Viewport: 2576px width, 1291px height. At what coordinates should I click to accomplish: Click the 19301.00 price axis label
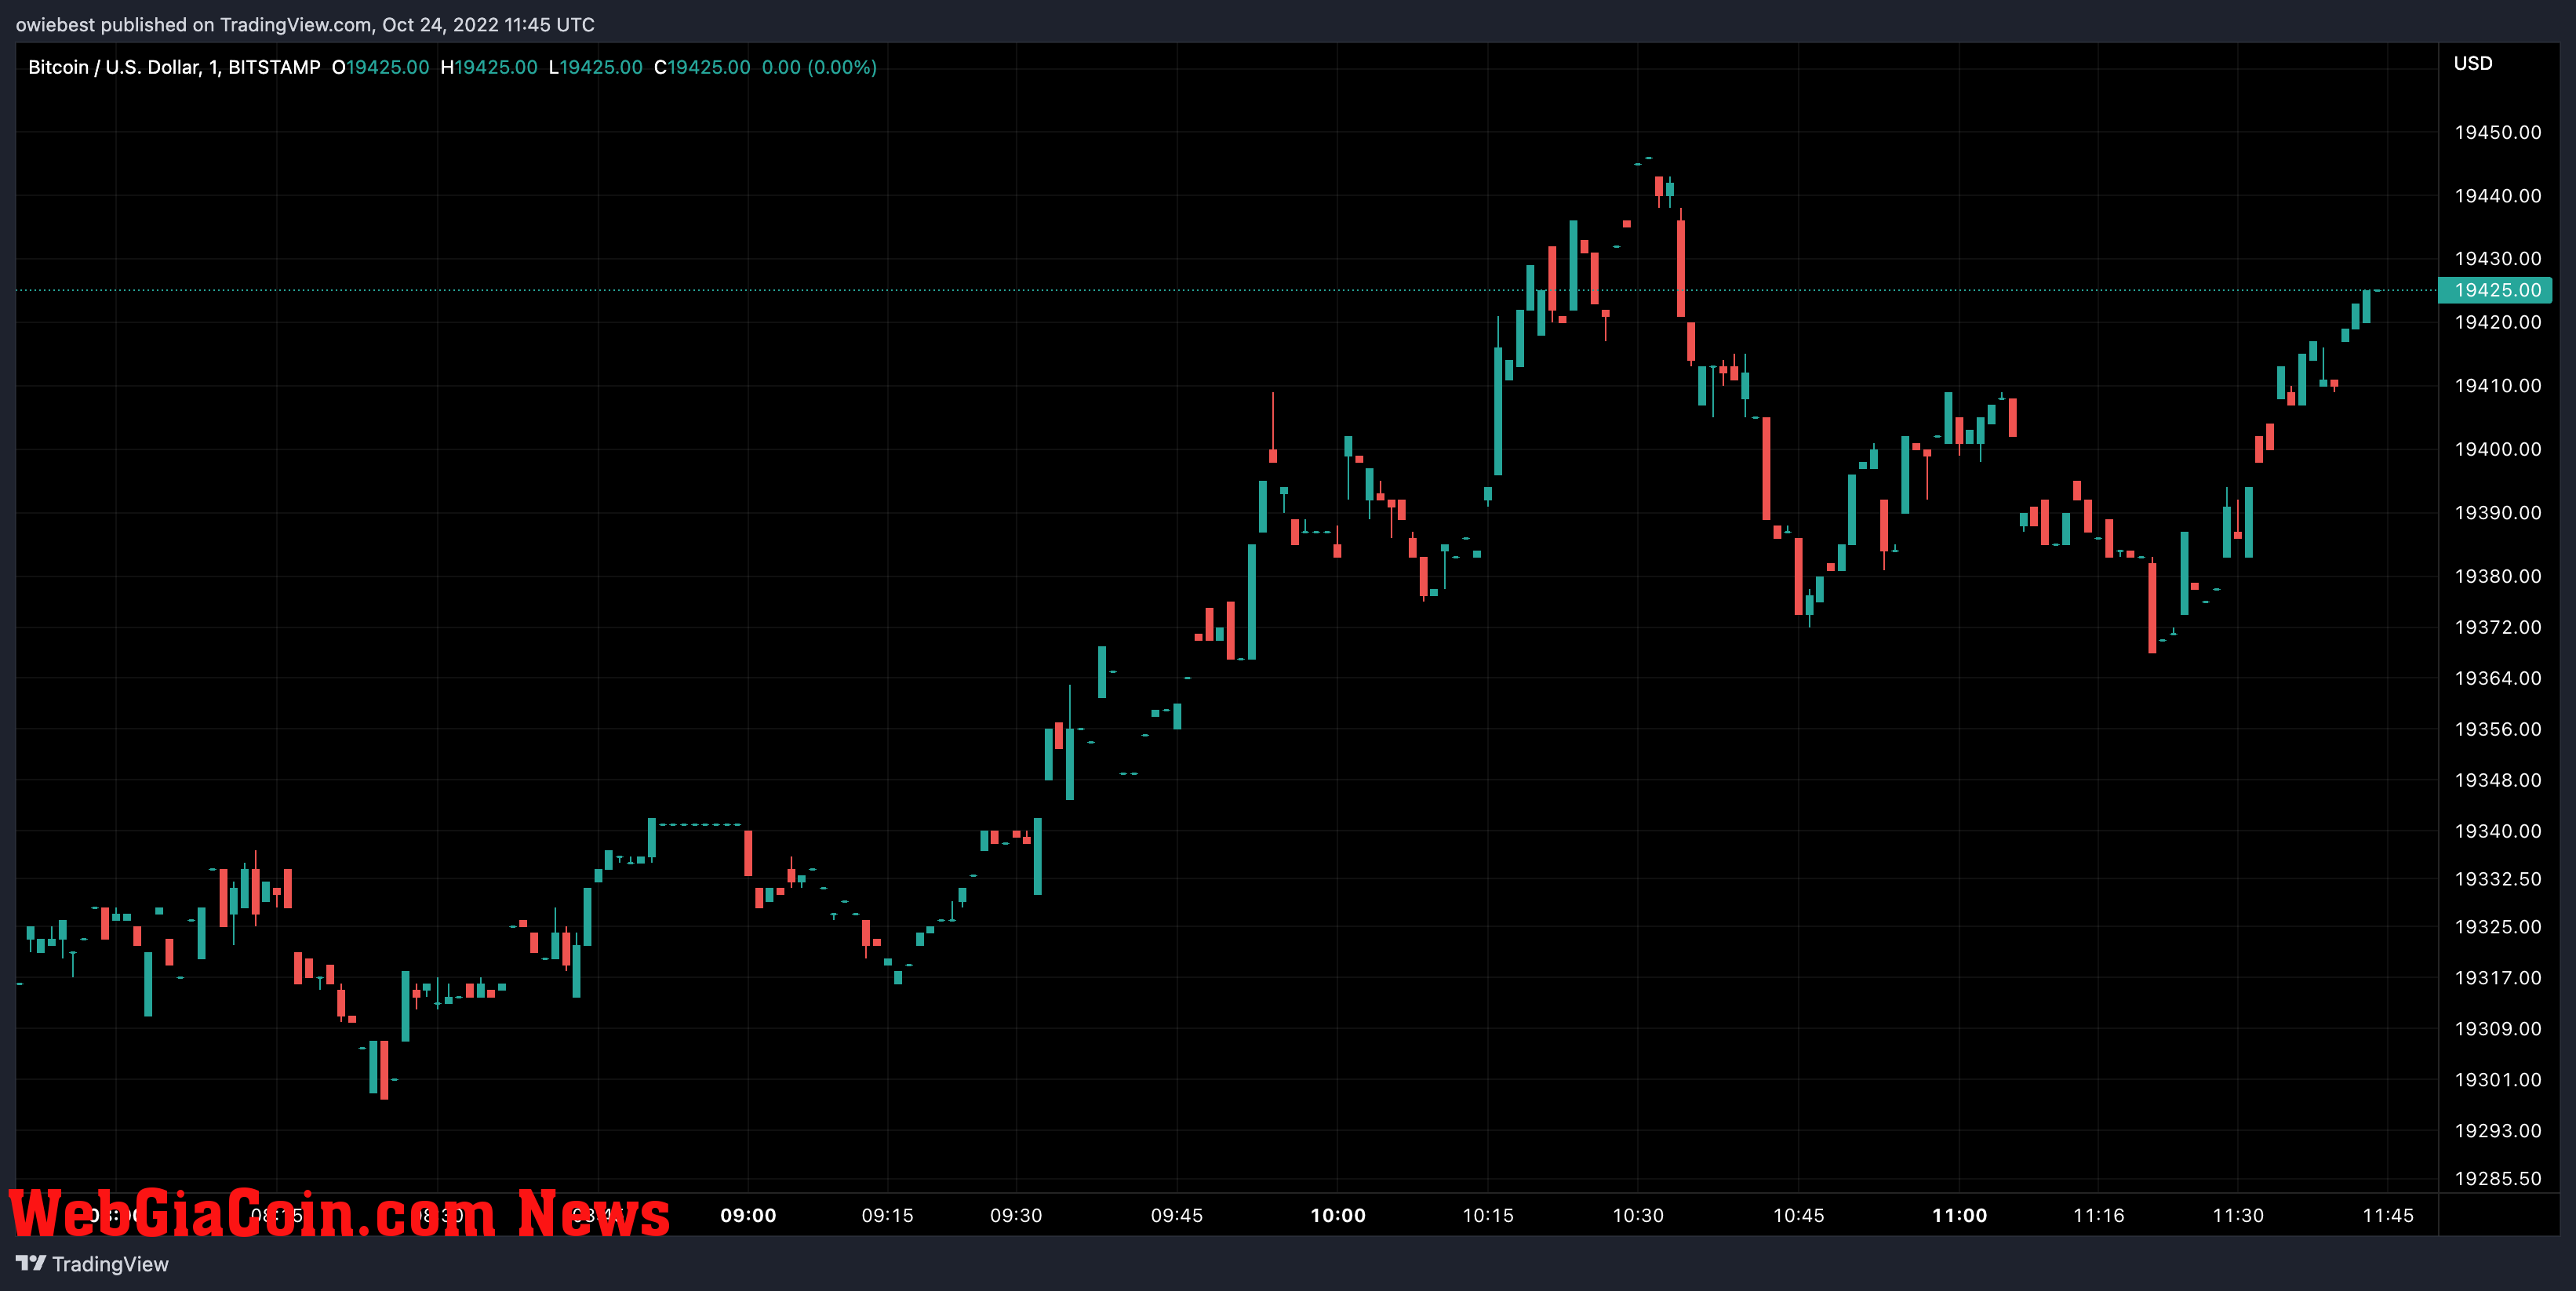tap(2497, 1080)
